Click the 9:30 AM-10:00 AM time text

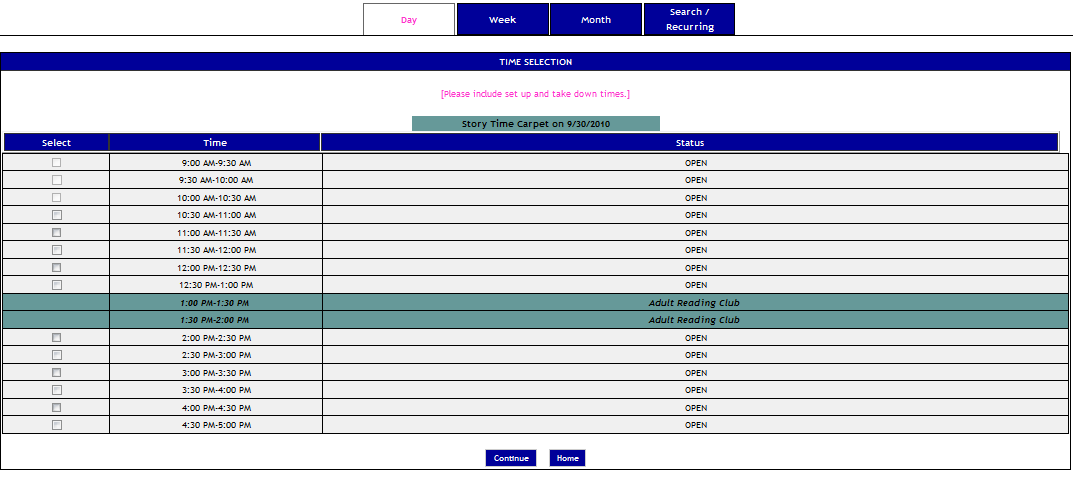pyautogui.click(x=216, y=180)
